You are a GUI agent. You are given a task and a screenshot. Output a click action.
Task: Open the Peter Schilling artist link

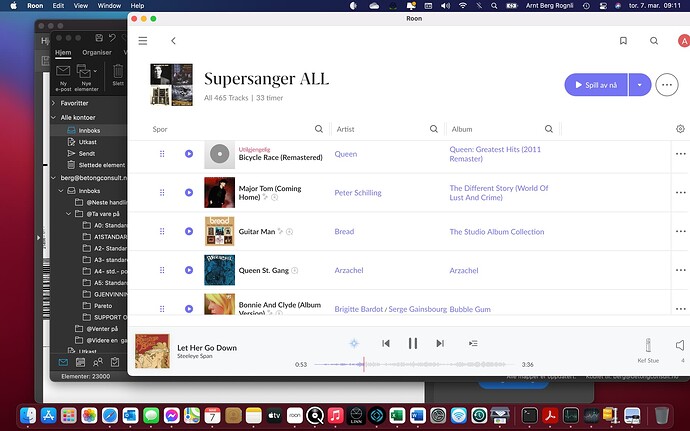click(358, 193)
